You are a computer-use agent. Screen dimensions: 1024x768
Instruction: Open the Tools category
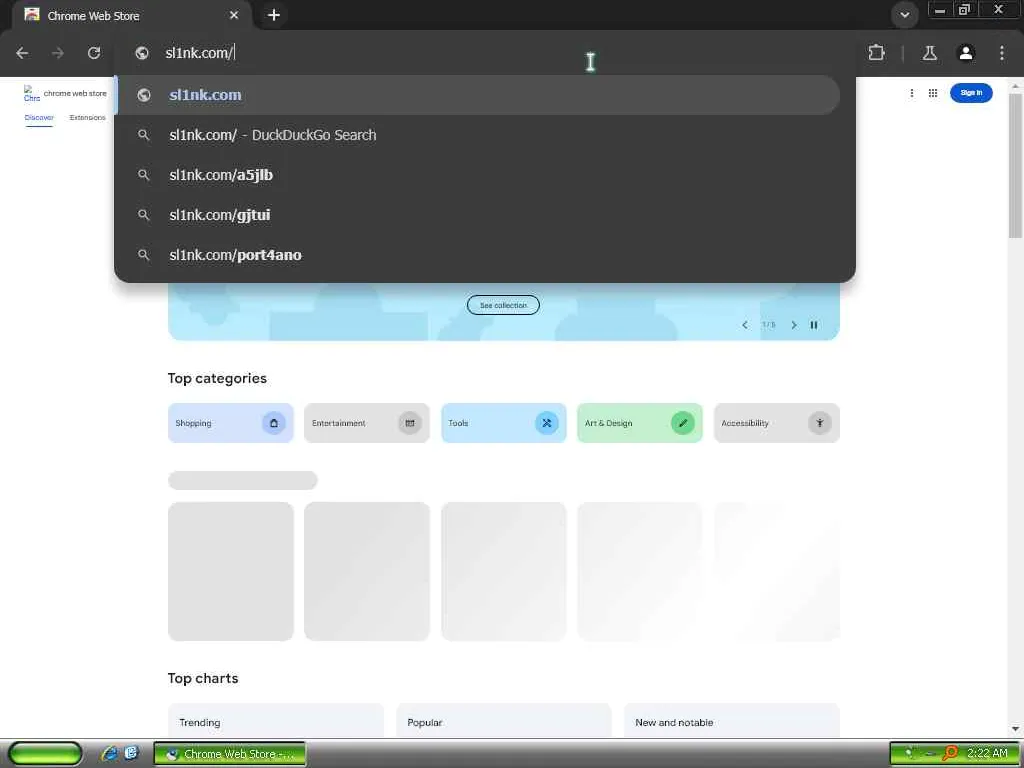[x=504, y=423]
